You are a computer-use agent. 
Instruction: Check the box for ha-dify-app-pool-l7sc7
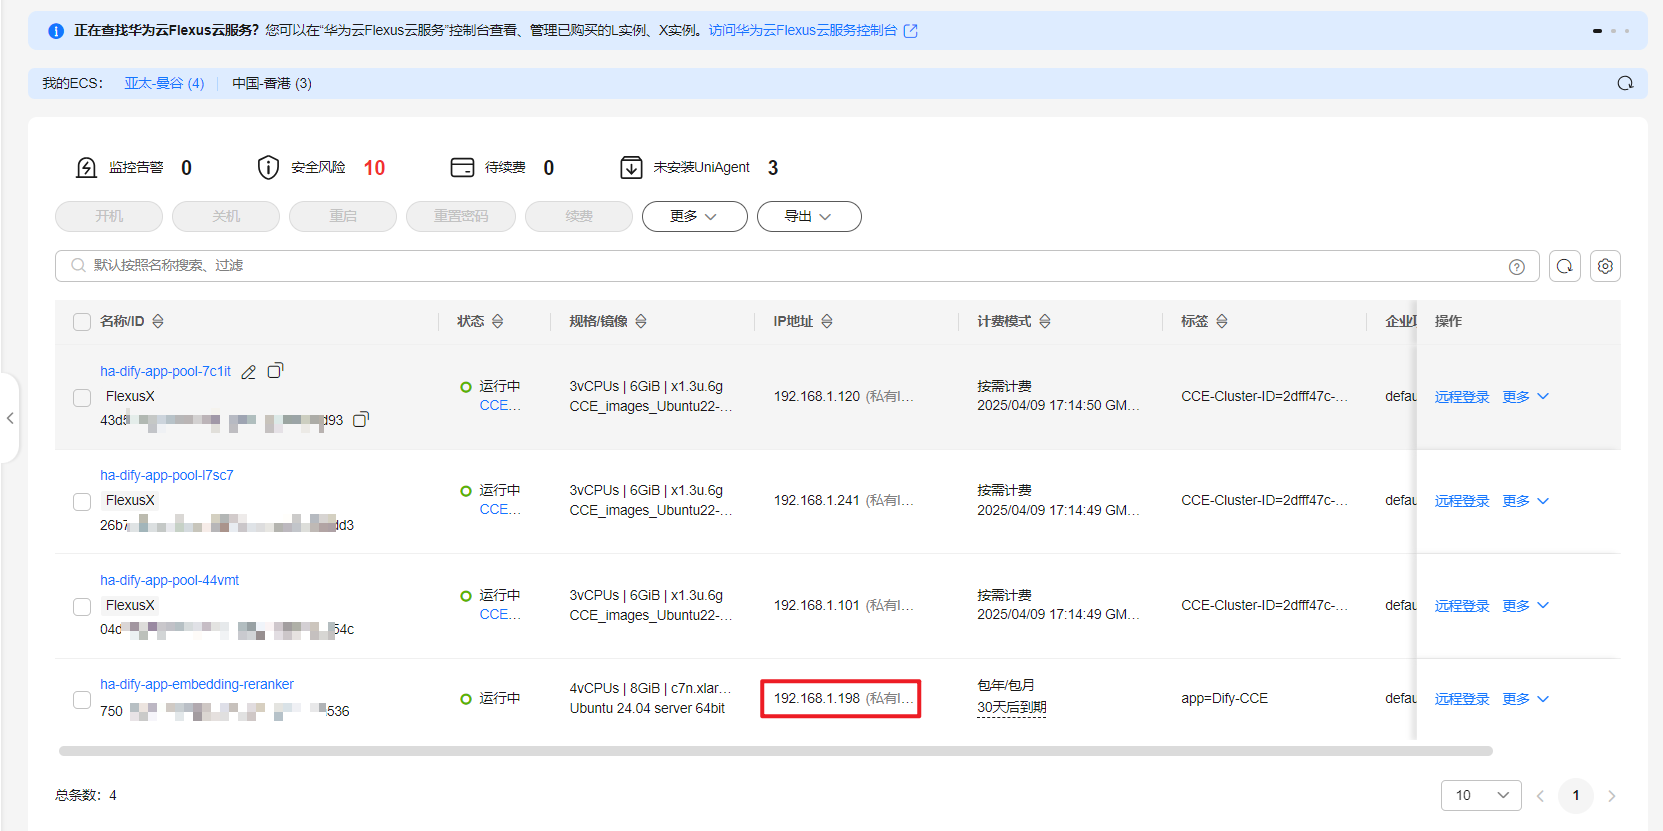(82, 501)
